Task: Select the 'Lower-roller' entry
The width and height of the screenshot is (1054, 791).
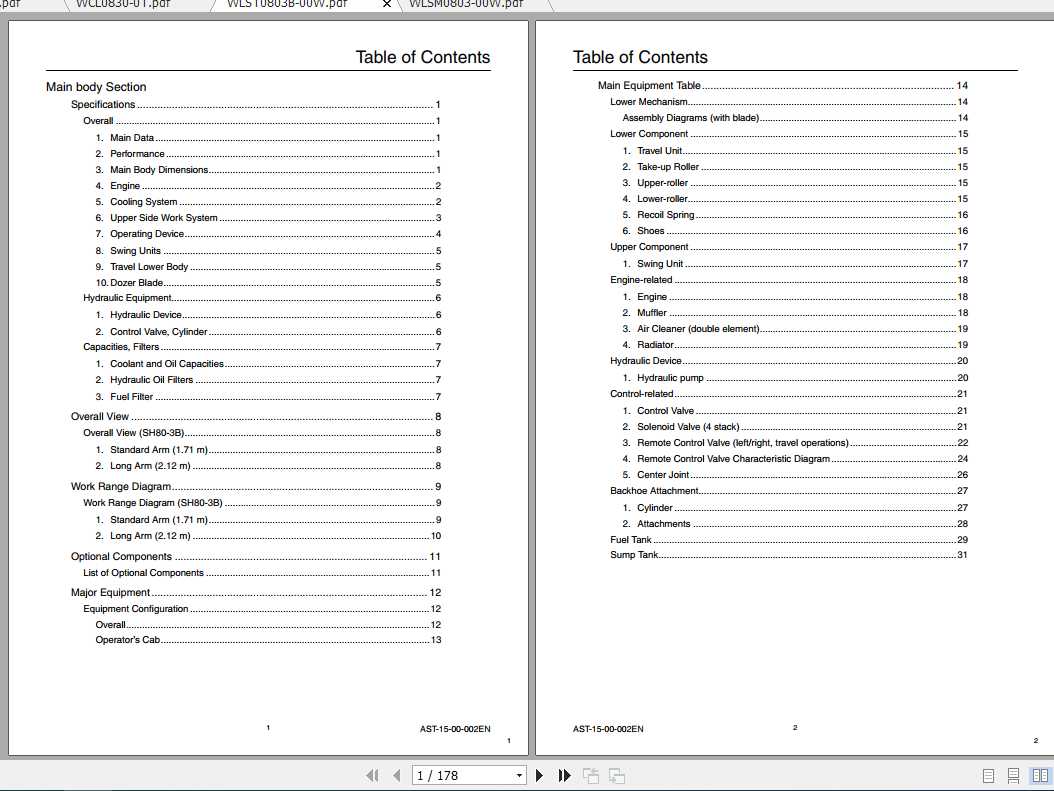Action: (795, 199)
